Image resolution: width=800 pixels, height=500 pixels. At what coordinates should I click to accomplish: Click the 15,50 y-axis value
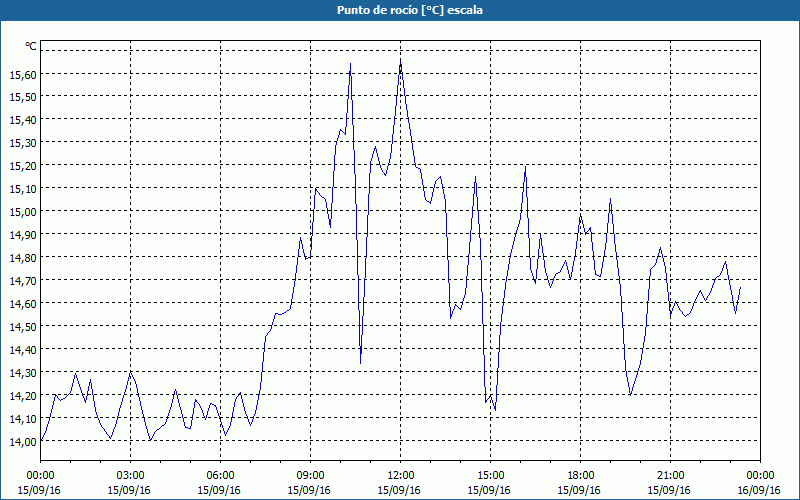(x=23, y=97)
